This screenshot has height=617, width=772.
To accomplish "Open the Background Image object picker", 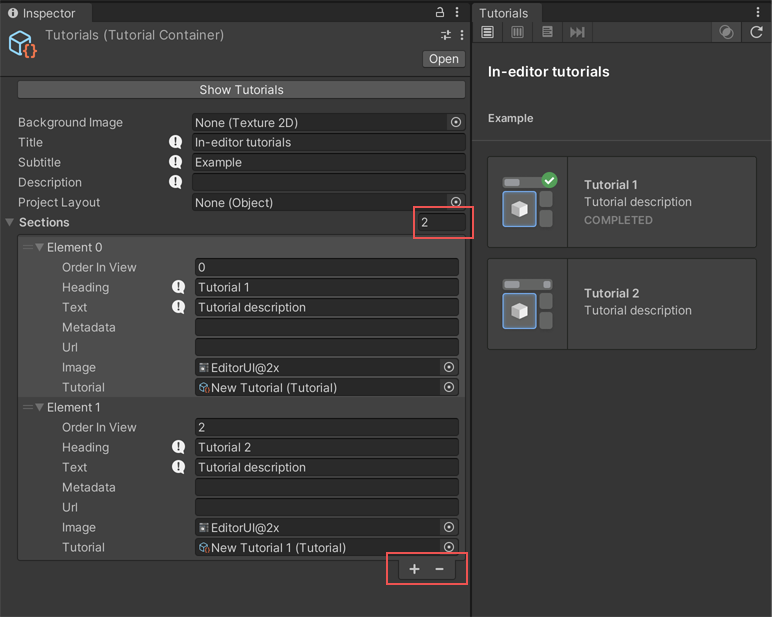I will click(x=455, y=122).
